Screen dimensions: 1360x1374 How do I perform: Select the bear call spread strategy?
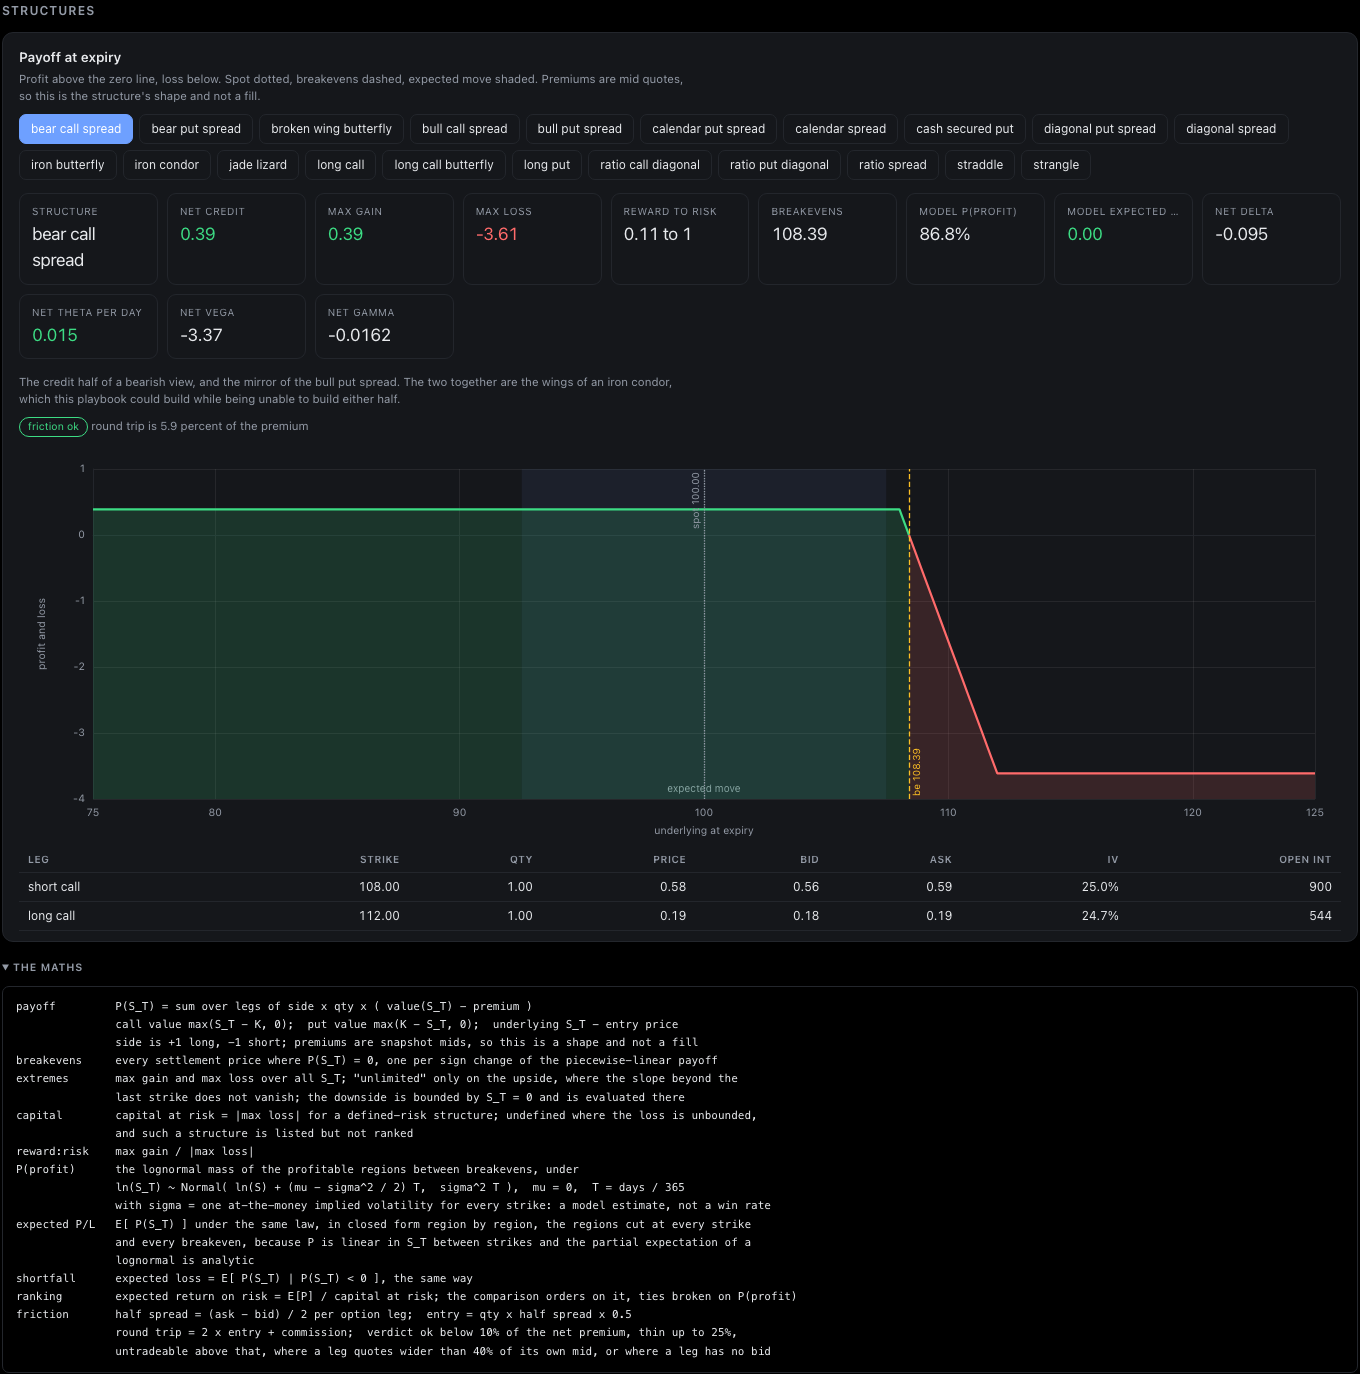(x=76, y=129)
